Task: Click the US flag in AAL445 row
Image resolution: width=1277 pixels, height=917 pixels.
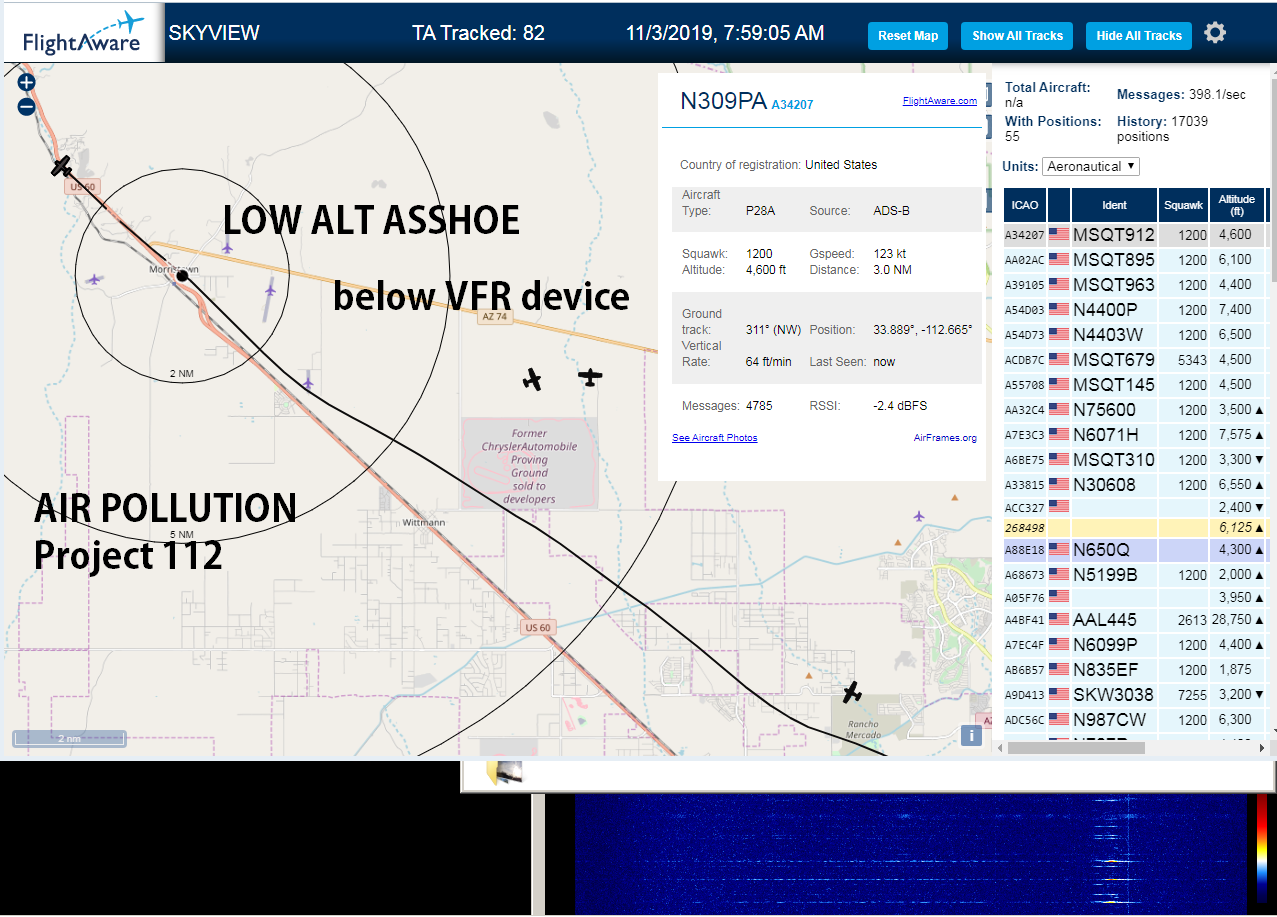Action: [1059, 619]
